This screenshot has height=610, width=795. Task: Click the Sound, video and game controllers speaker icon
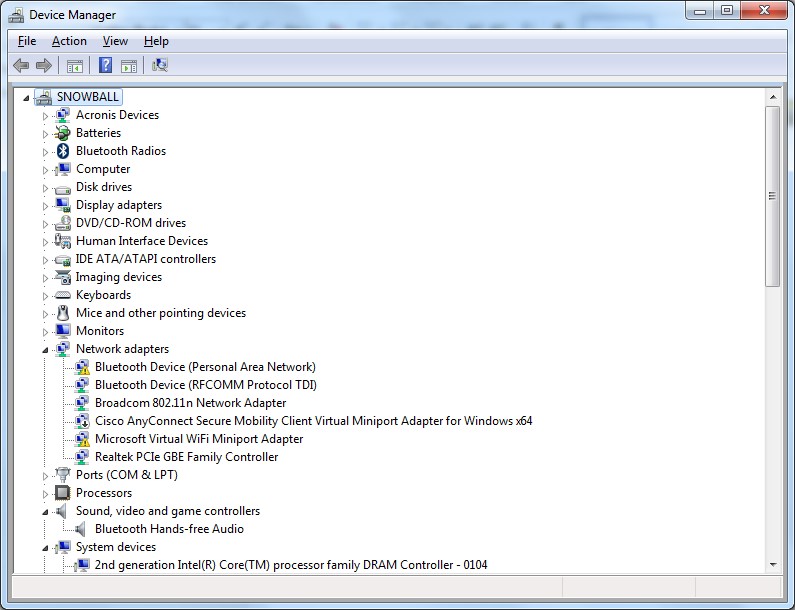(x=61, y=511)
